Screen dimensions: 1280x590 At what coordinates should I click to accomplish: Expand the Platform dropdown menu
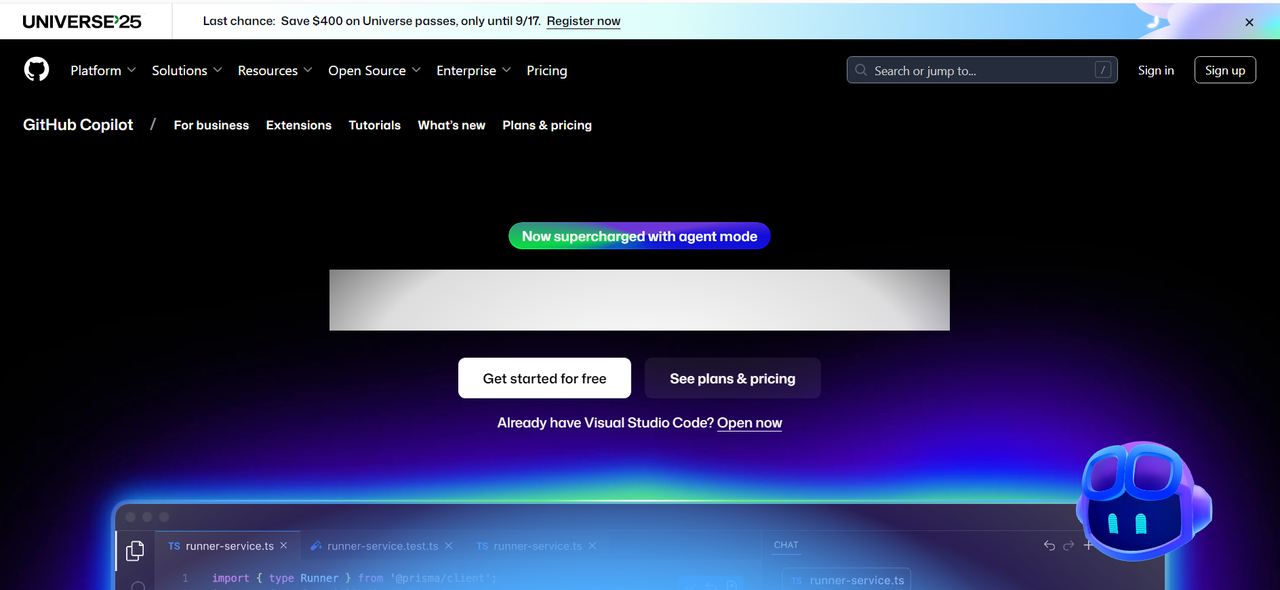(x=103, y=70)
